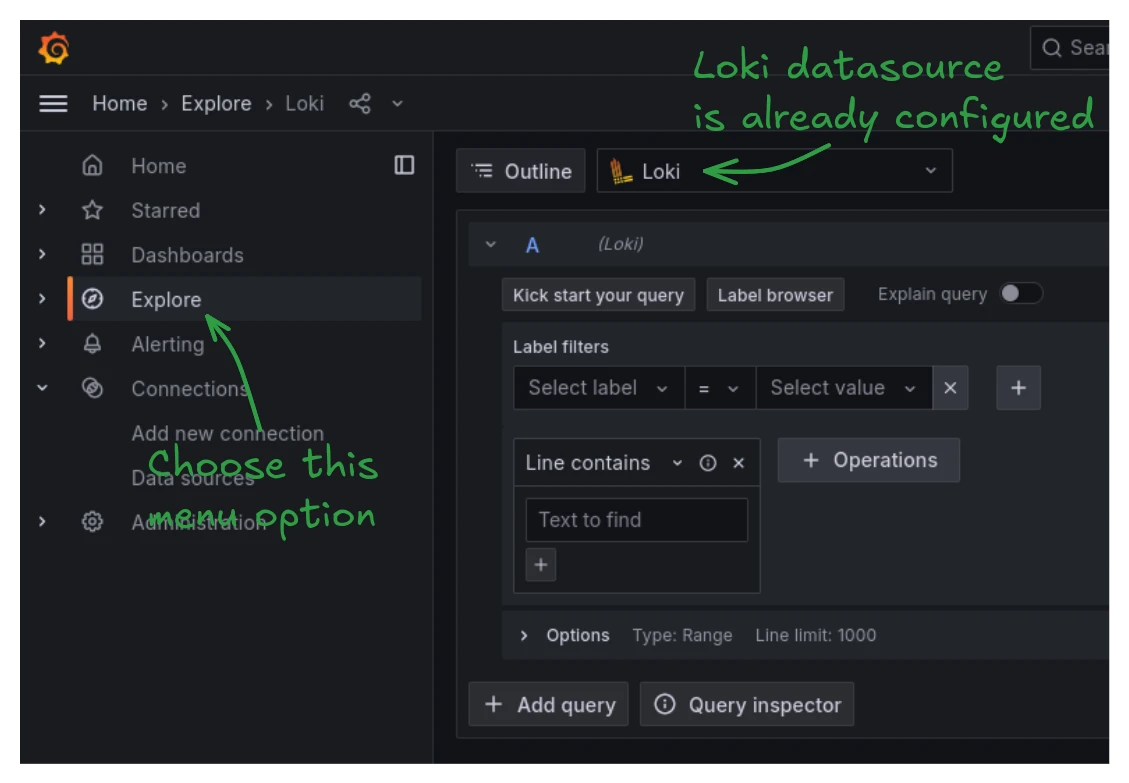This screenshot has width=1129, height=783.
Task: Open the Select value dropdown
Action: click(x=843, y=388)
